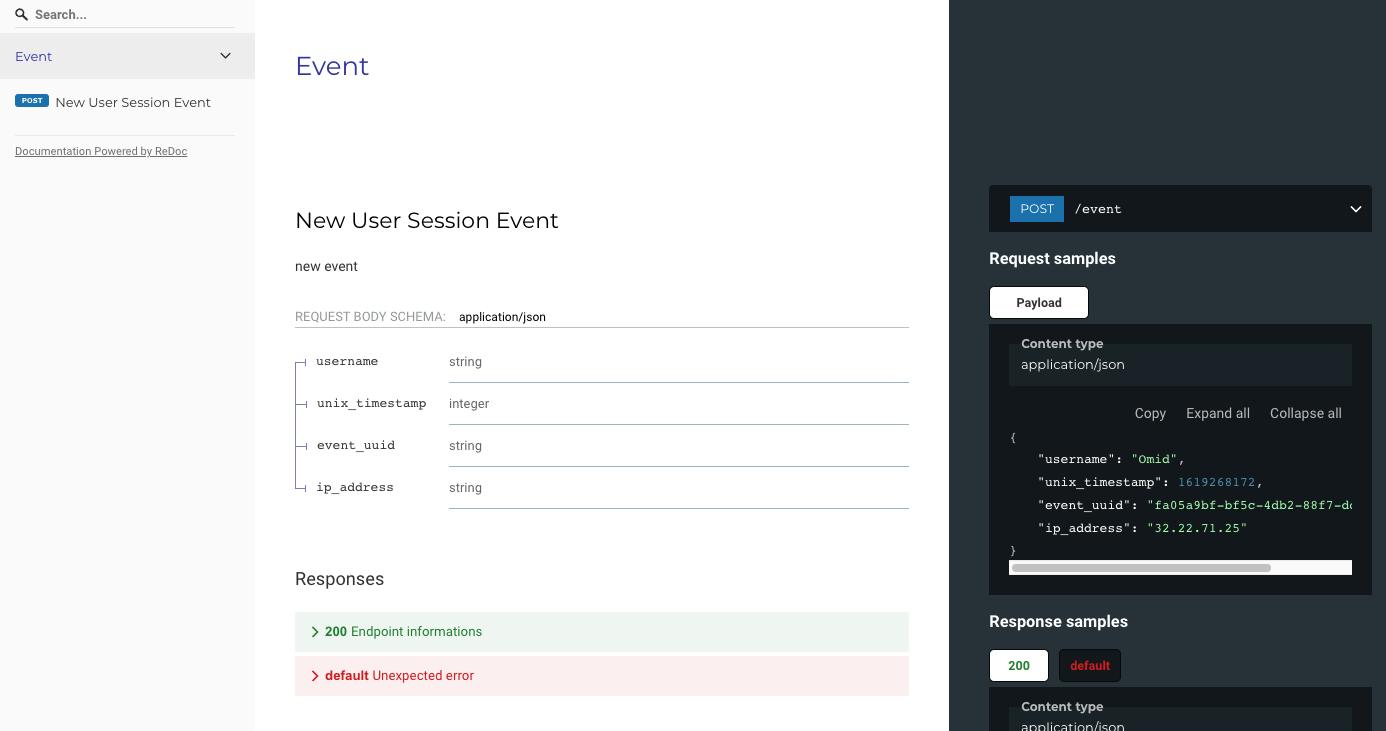
Task: Click Collapse all in request sample
Action: click(1306, 413)
